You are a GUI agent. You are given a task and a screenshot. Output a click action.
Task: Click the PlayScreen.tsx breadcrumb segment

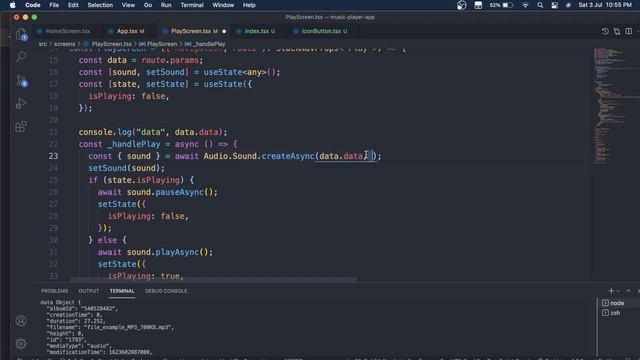pyautogui.click(x=111, y=44)
